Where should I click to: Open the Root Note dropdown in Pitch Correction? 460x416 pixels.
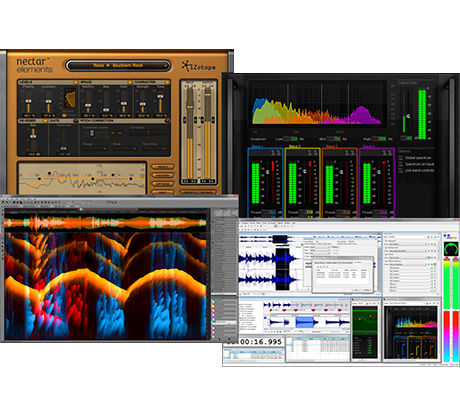[x=155, y=149]
